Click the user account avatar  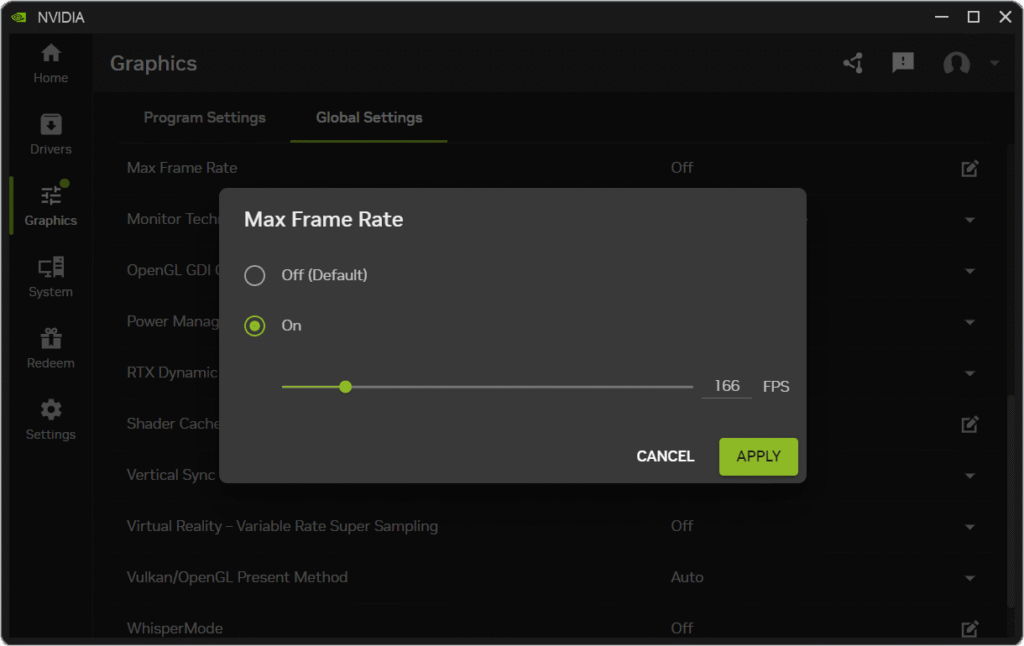[956, 63]
